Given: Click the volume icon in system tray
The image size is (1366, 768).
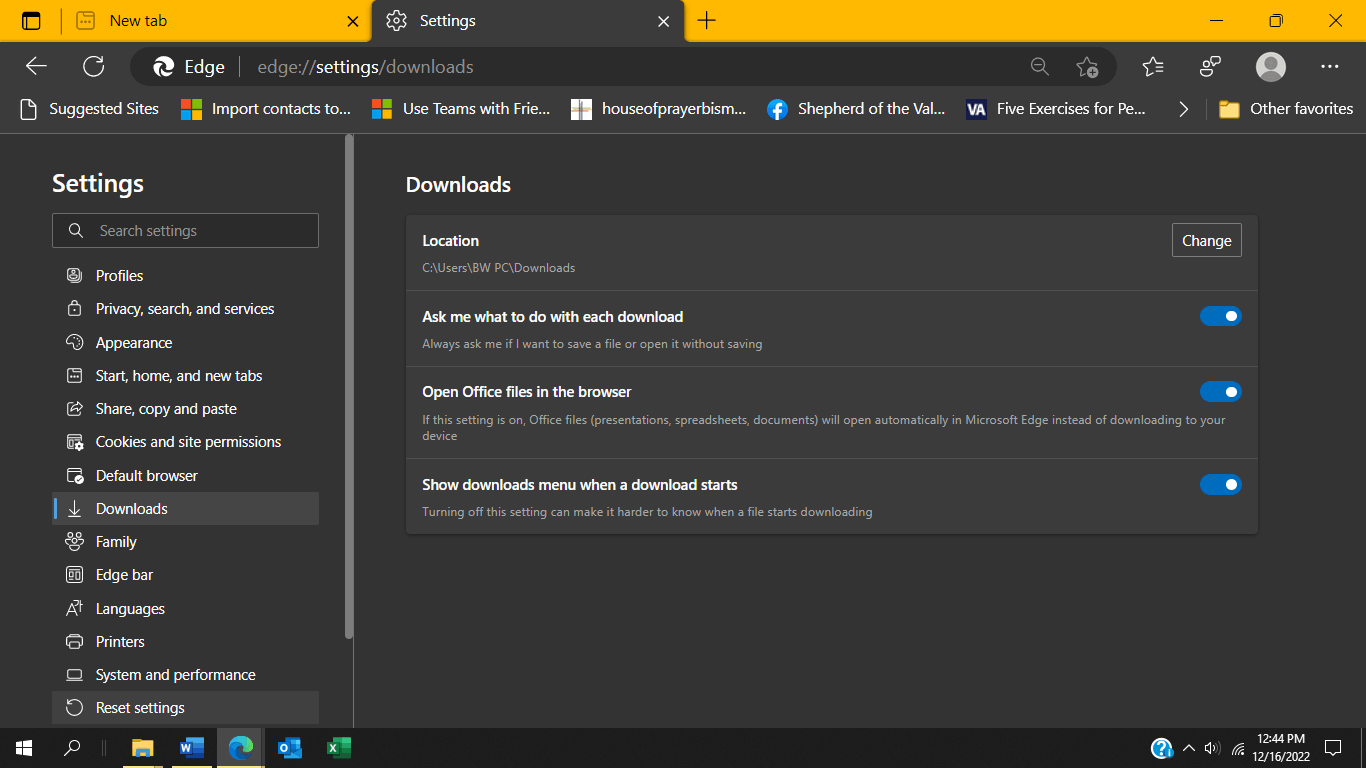Looking at the screenshot, I should [1213, 747].
